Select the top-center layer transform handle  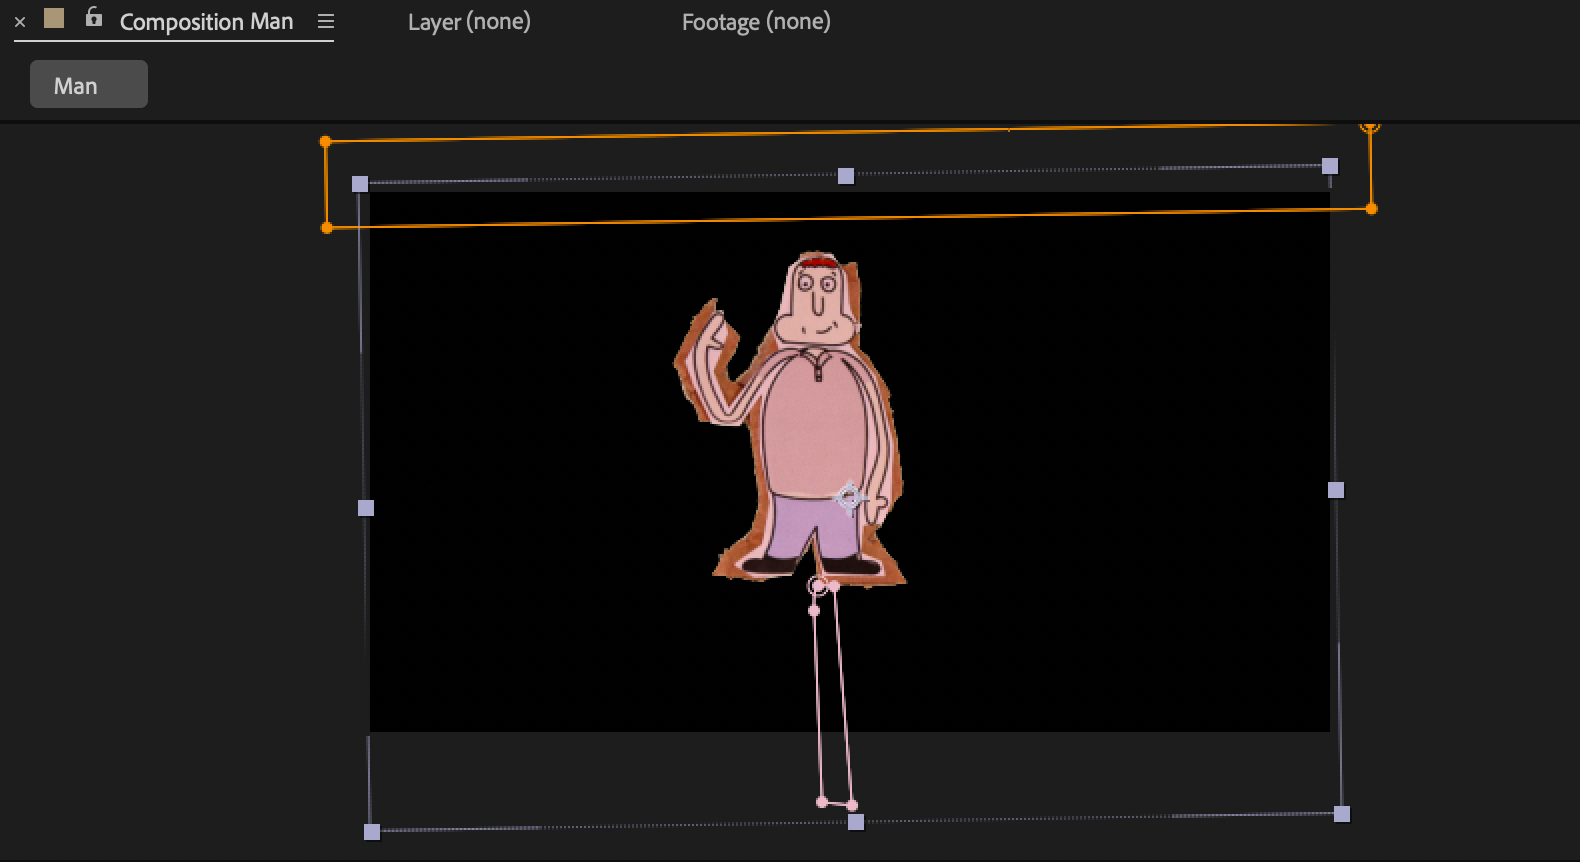846,176
